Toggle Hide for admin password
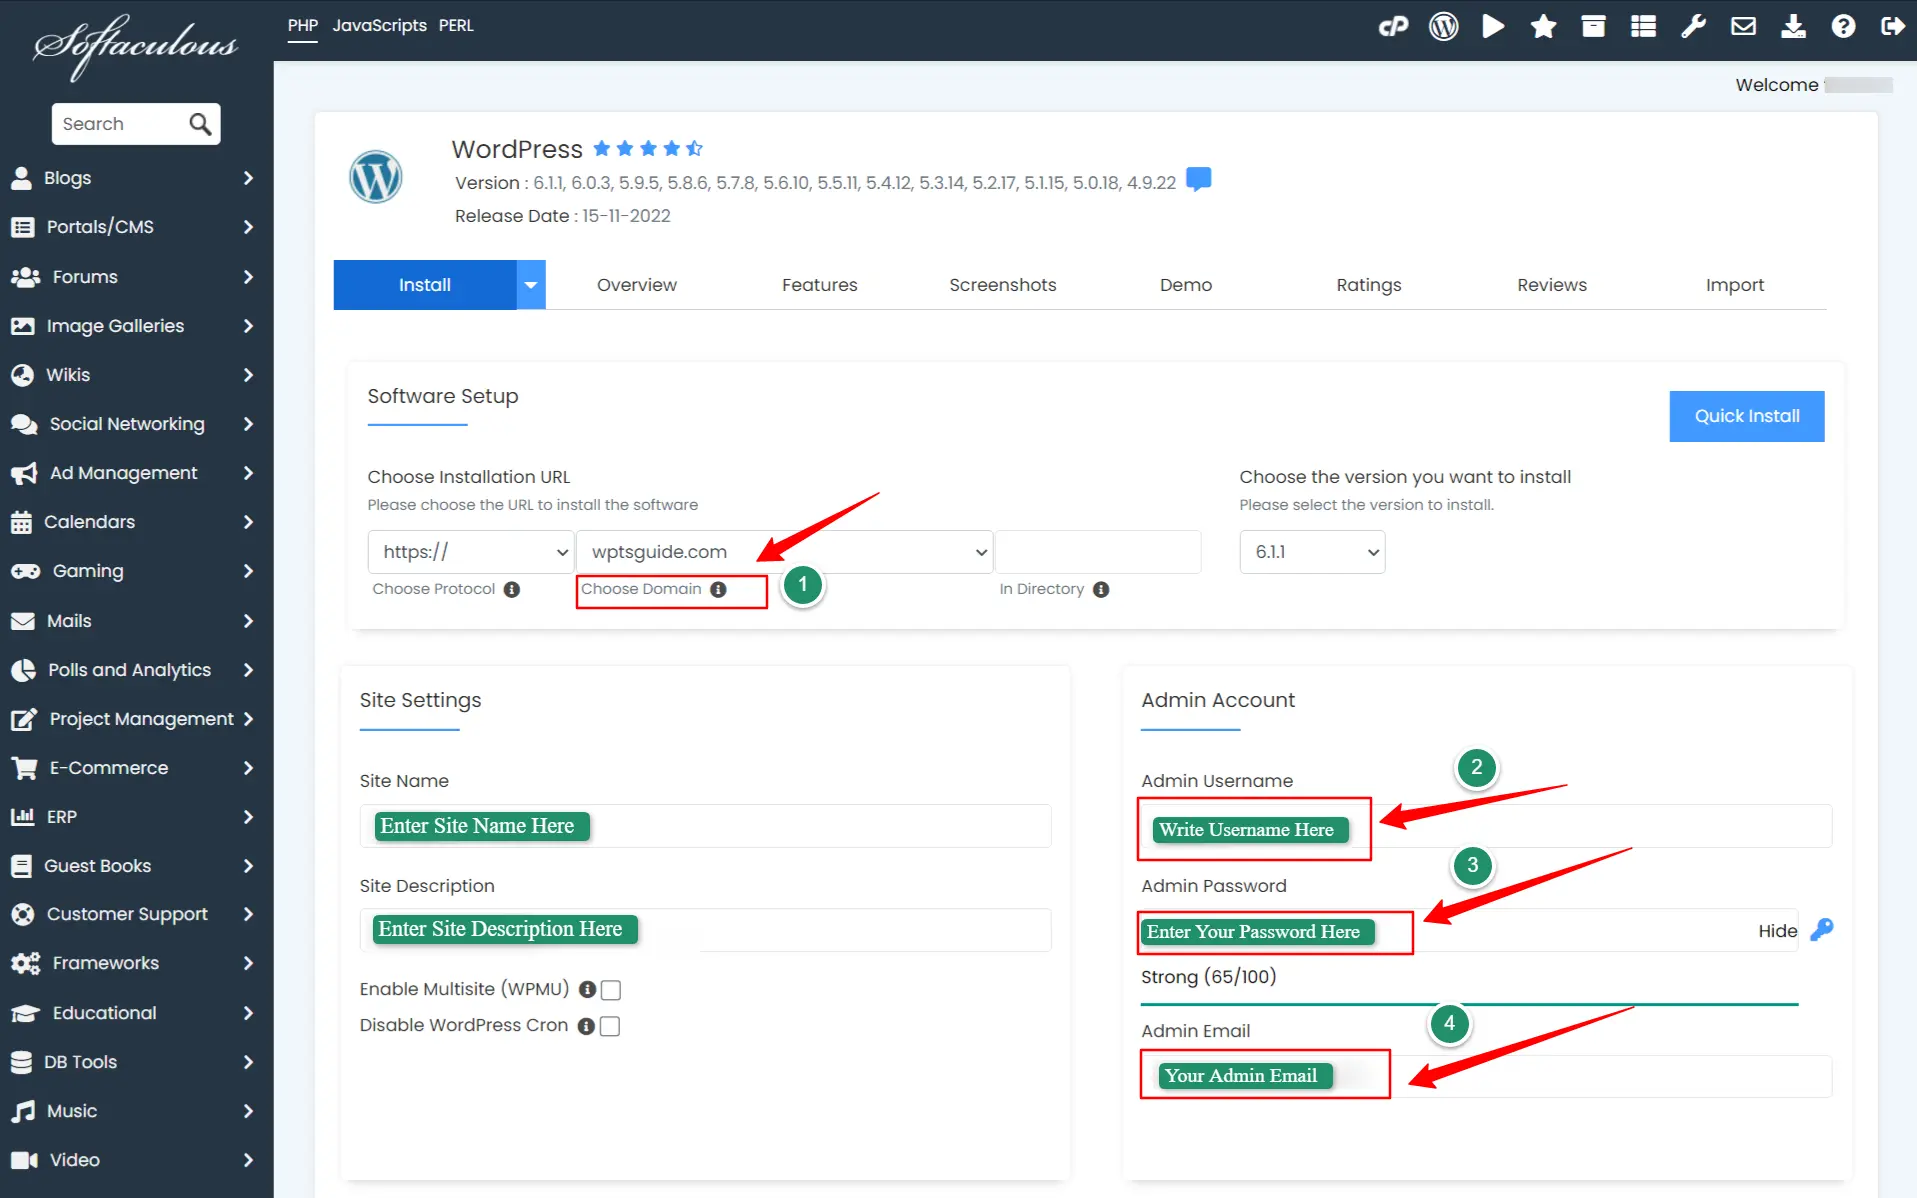 (1777, 931)
